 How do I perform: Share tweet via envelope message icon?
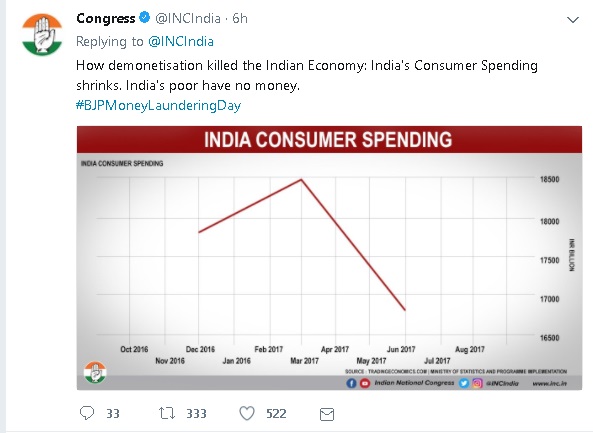[x=327, y=414]
